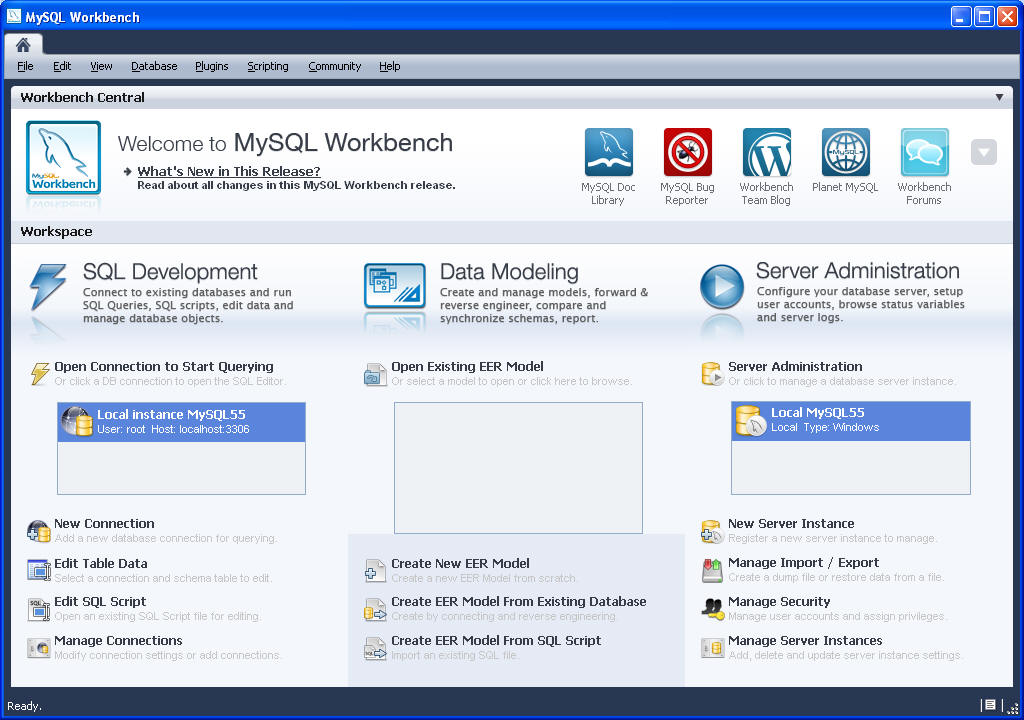
Task: Click the Server Administration play icon
Action: click(x=721, y=287)
